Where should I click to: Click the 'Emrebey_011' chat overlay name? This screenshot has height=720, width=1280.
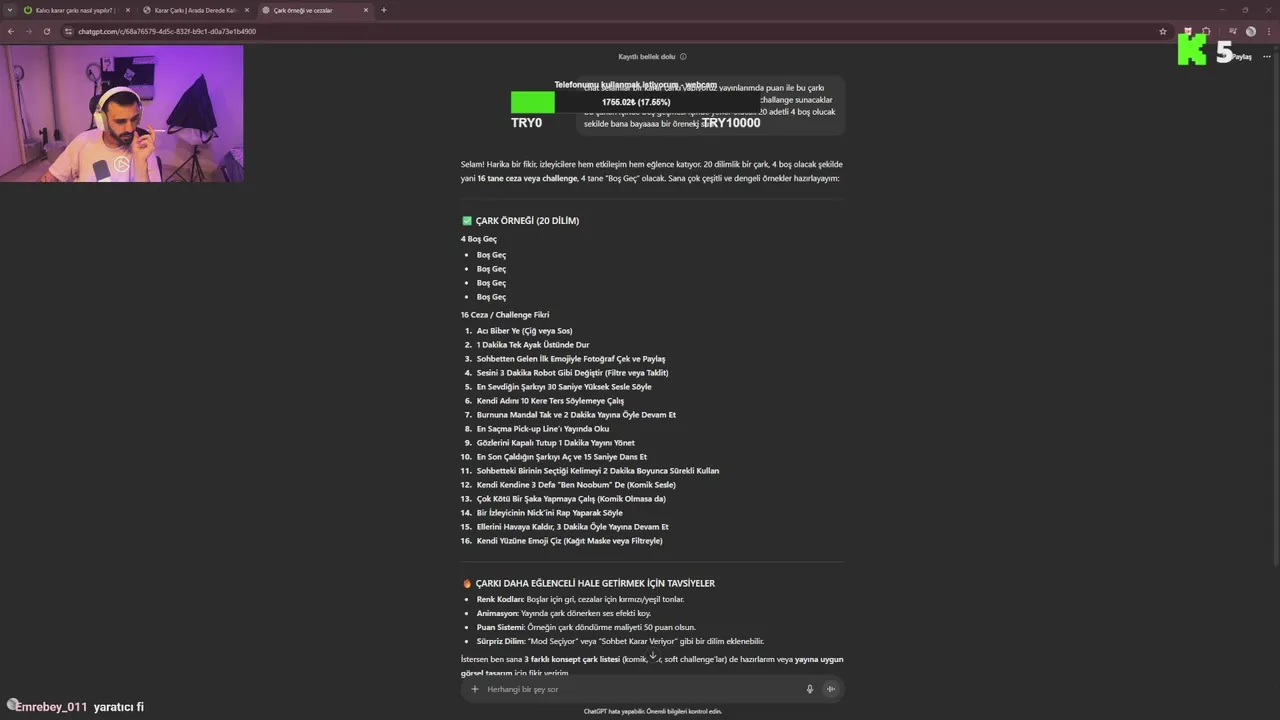[x=51, y=707]
